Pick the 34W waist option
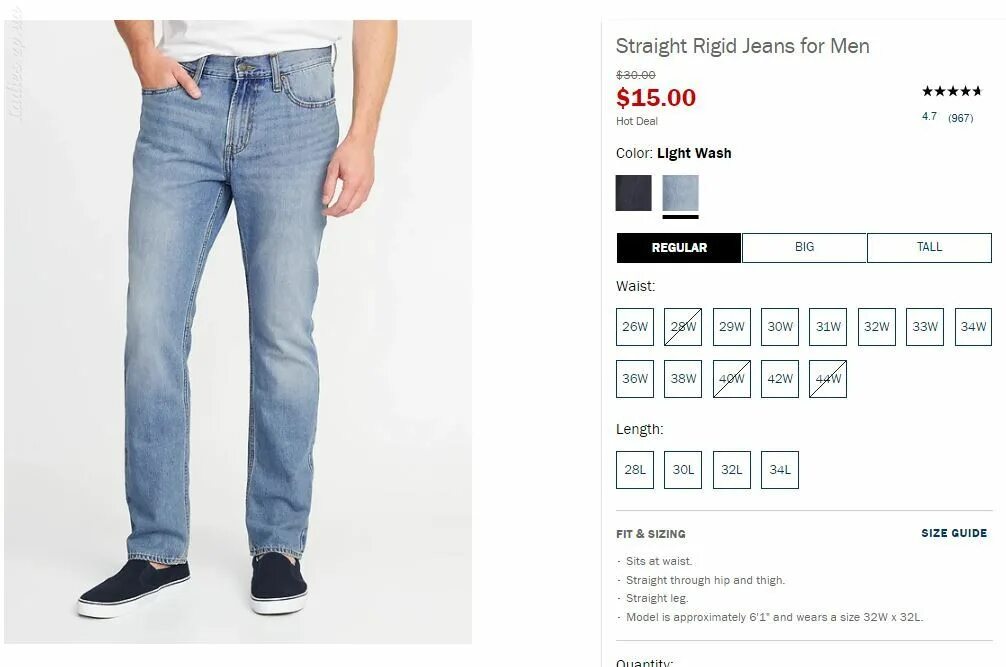 tap(973, 326)
